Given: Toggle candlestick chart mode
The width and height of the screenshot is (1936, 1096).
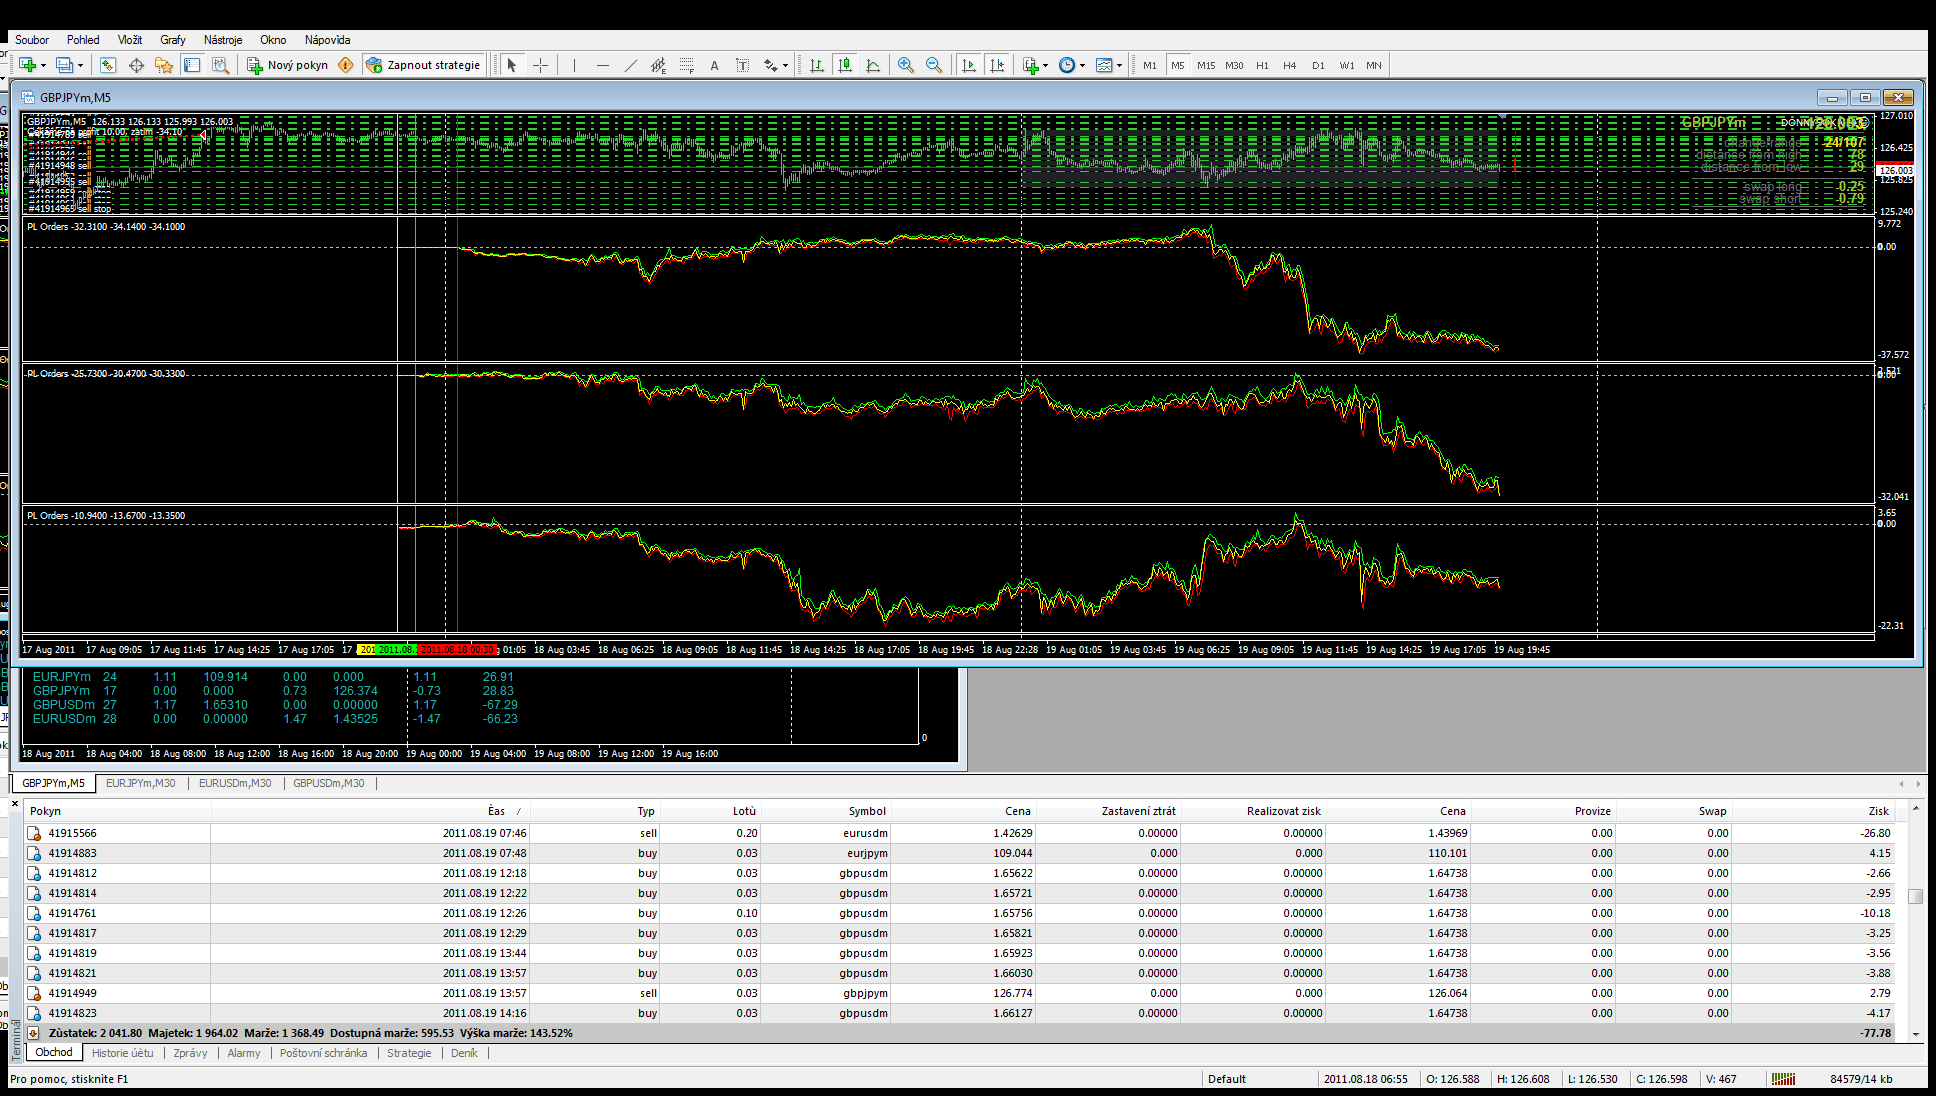Looking at the screenshot, I should click(845, 65).
